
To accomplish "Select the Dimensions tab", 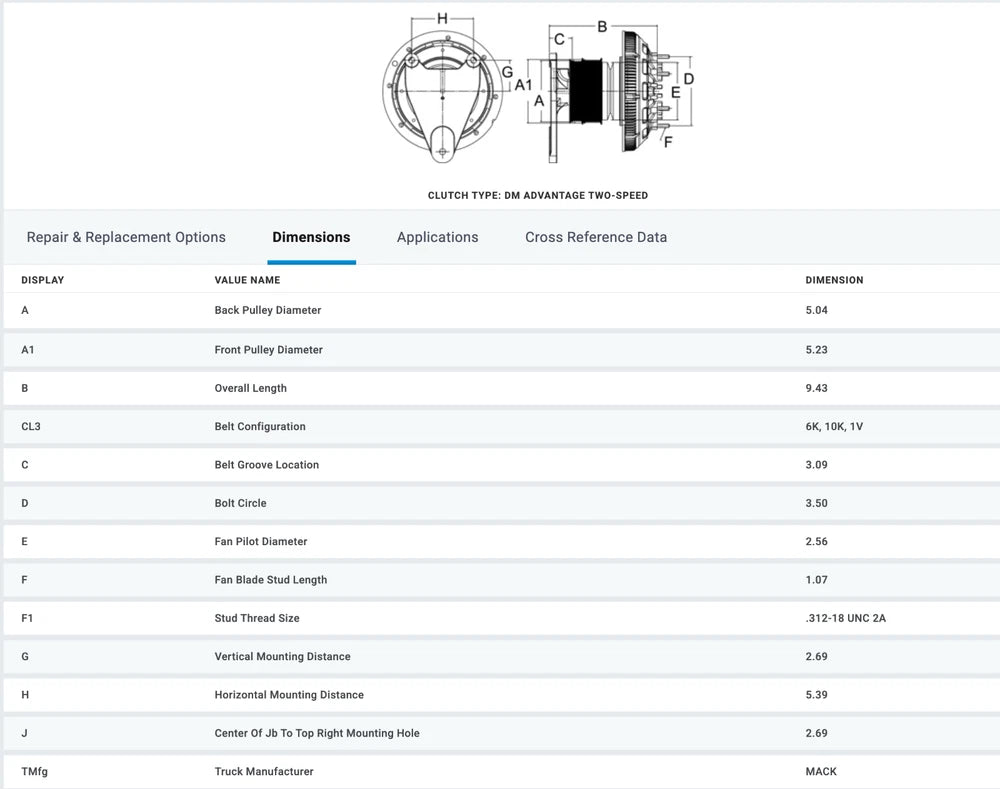I will 311,237.
